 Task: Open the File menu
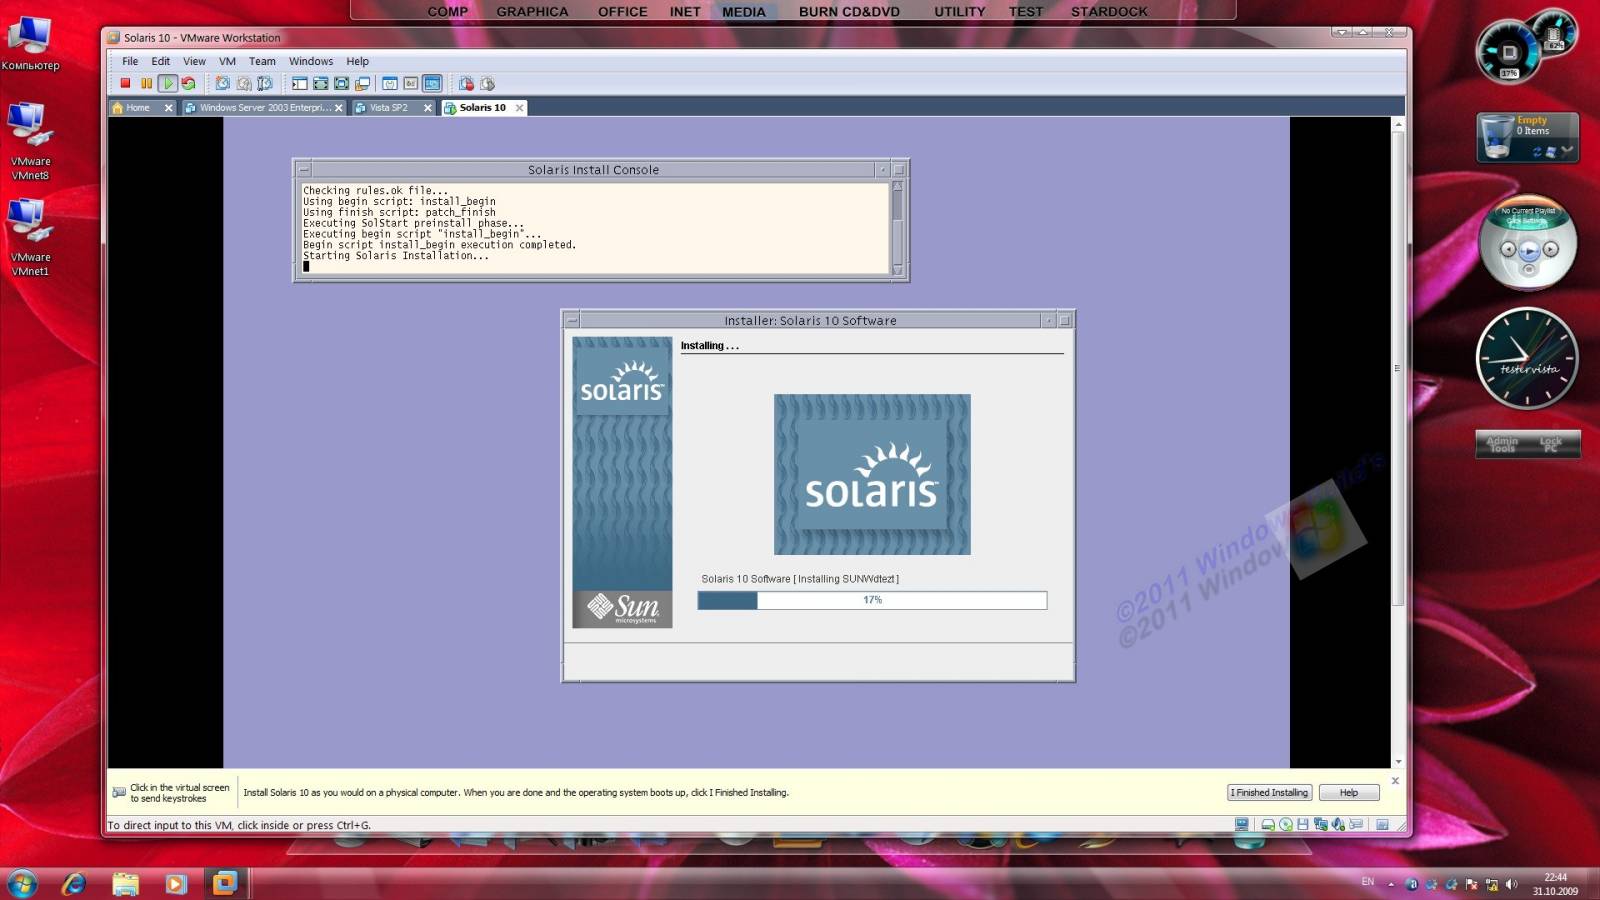pos(130,61)
